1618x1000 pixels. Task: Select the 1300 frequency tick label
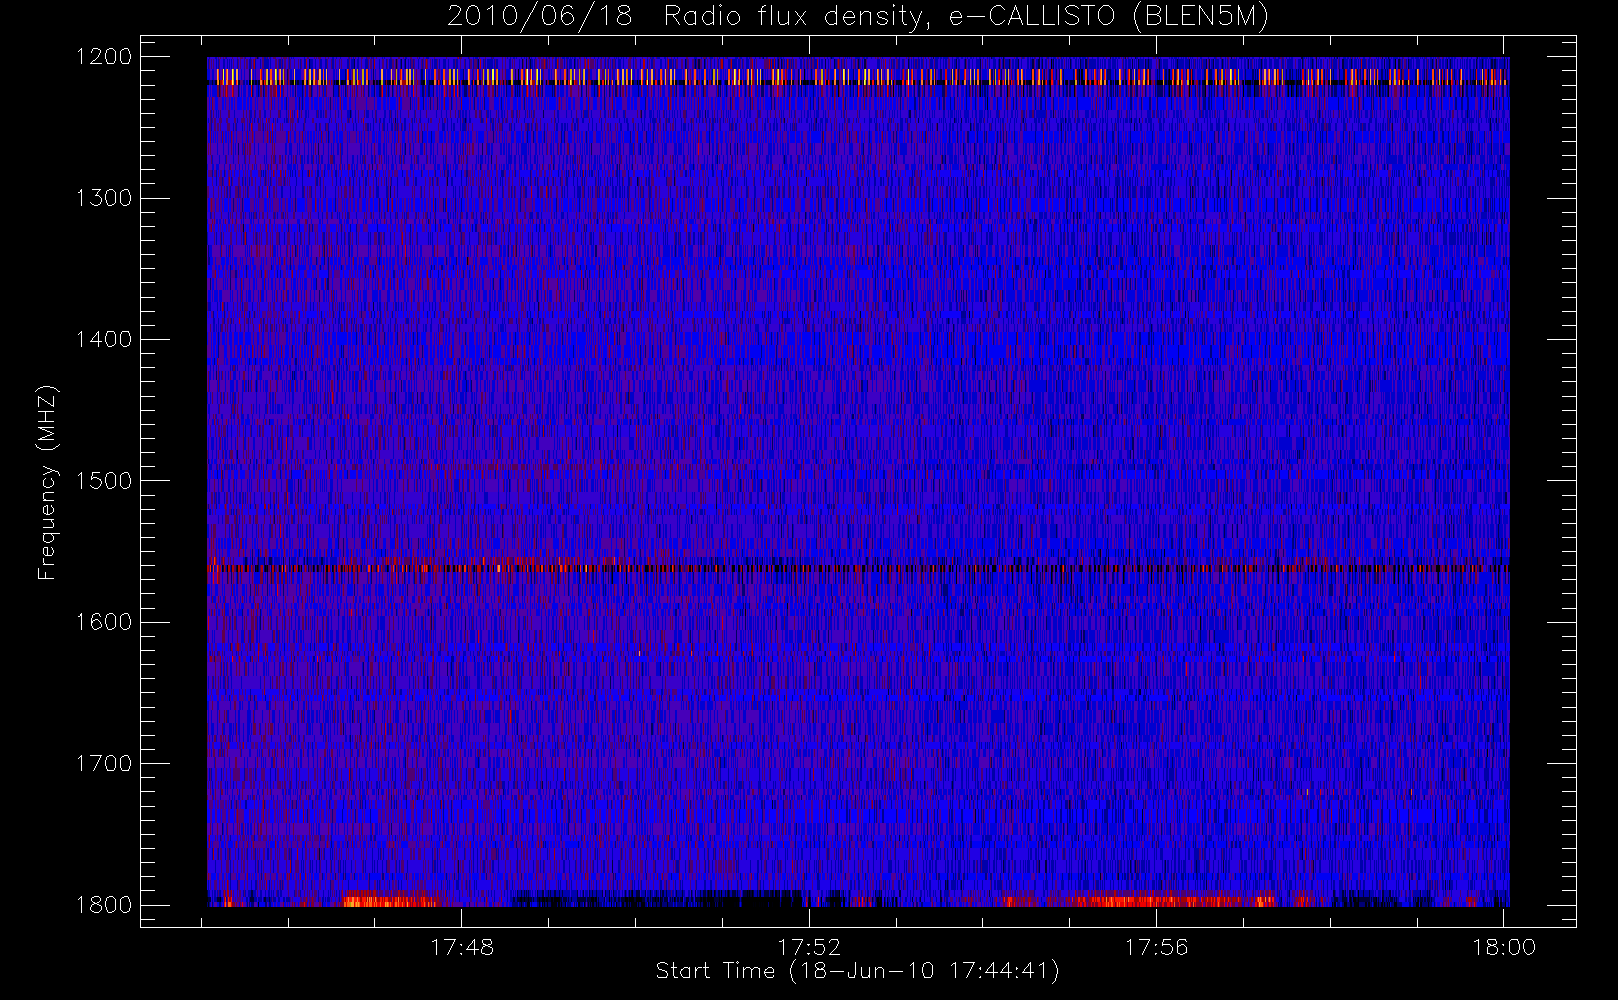[x=104, y=198]
